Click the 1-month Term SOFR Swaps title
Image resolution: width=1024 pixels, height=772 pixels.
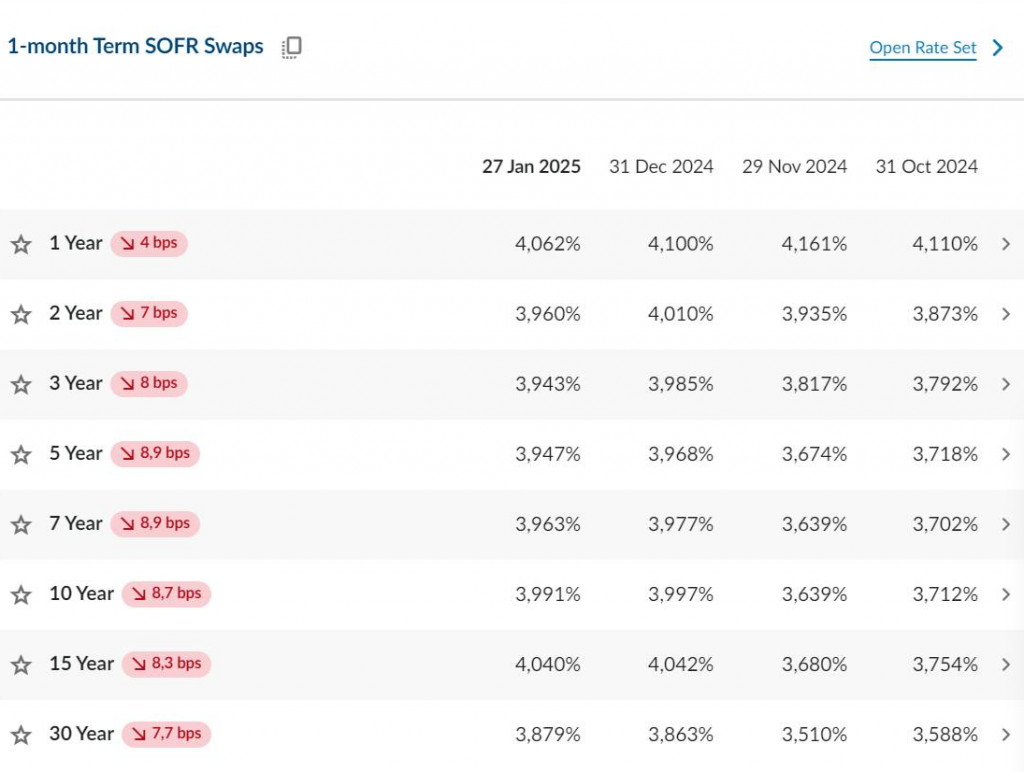tap(136, 47)
